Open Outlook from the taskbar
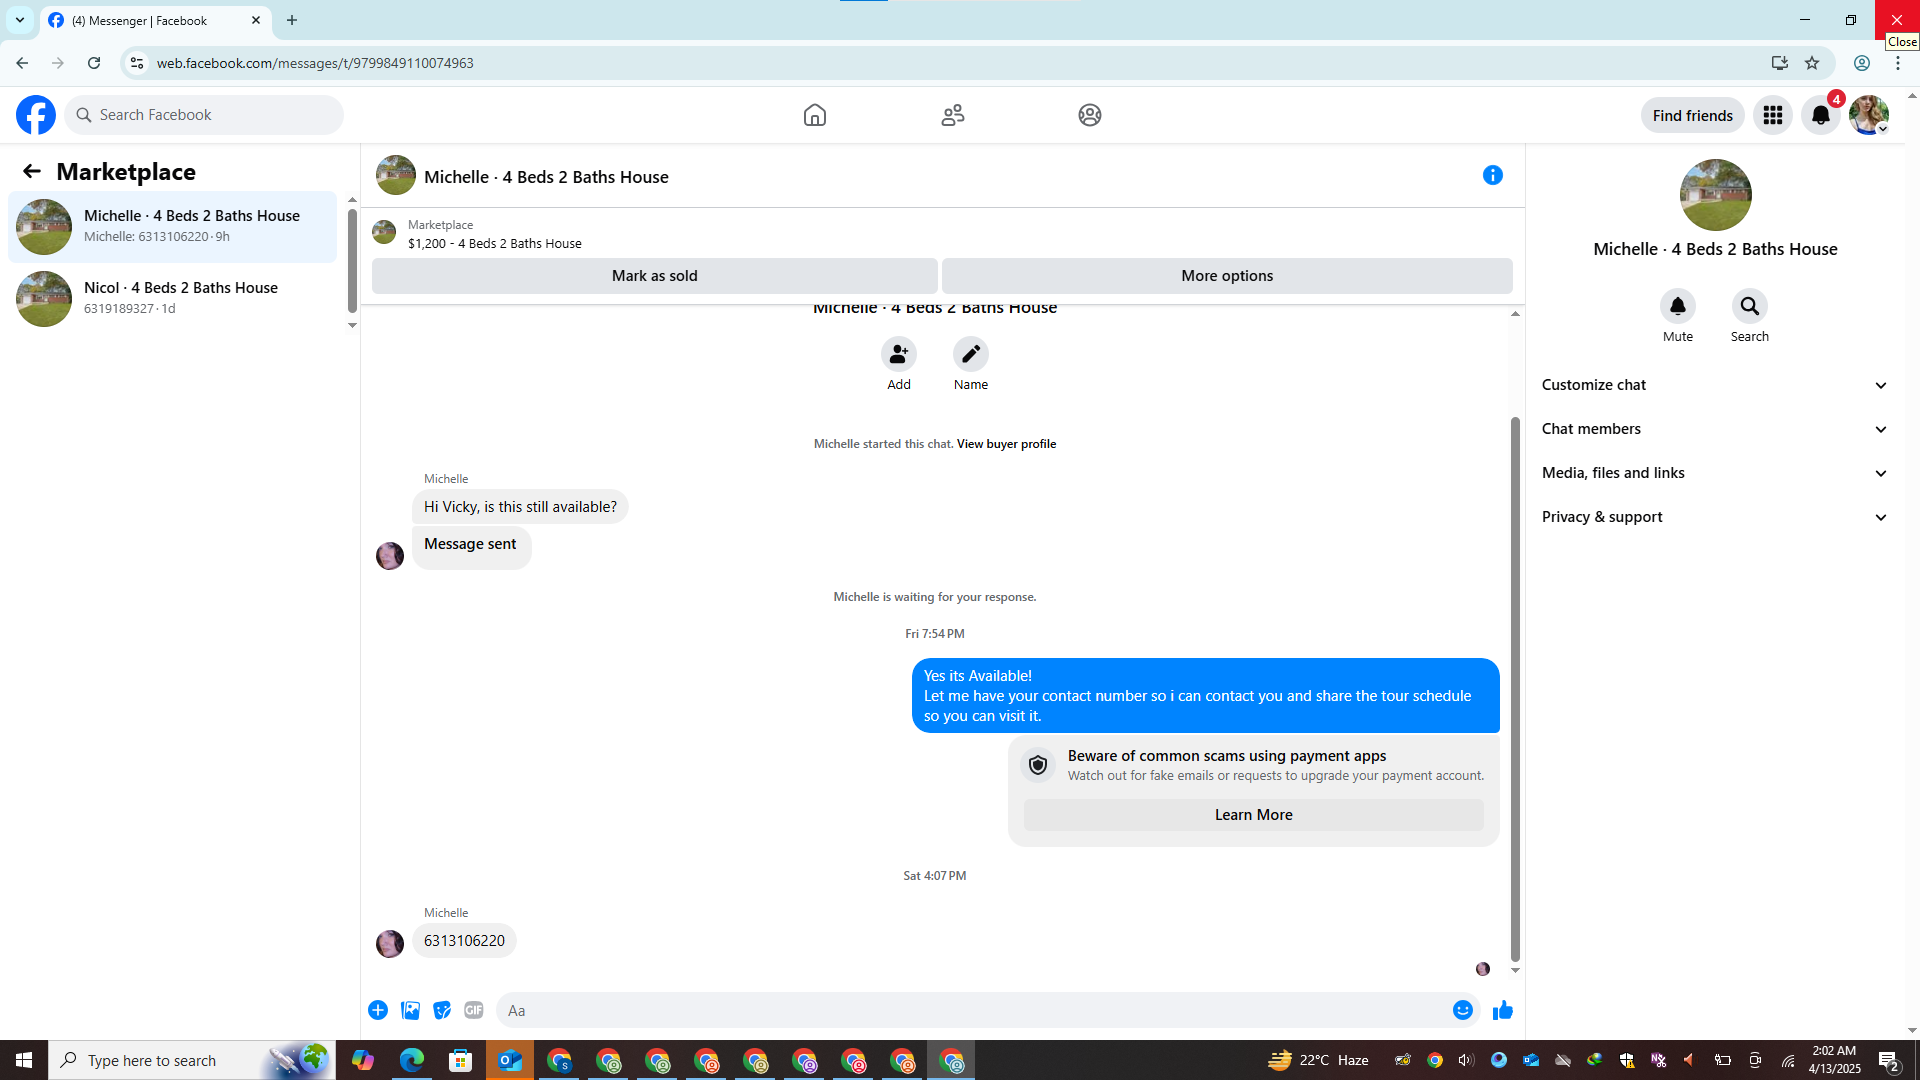1920x1080 pixels. 510,1060
